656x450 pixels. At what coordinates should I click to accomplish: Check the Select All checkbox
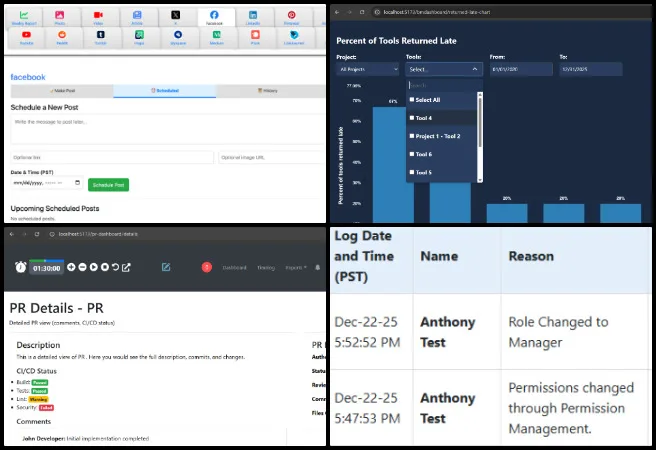(x=411, y=100)
